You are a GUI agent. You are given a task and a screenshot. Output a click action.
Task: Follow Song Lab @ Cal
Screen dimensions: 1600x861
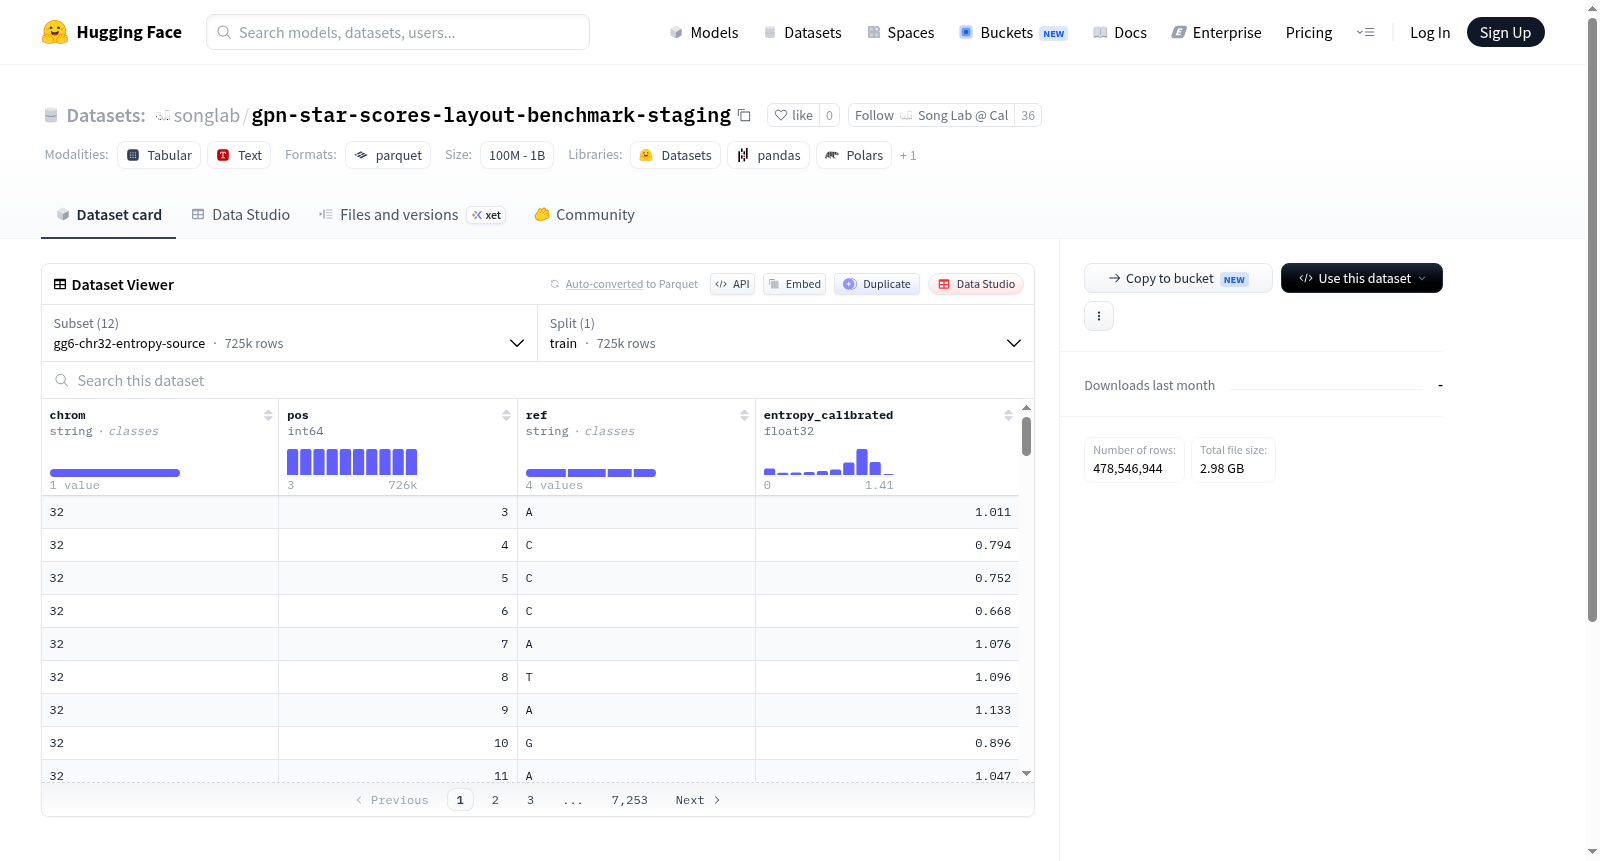930,115
